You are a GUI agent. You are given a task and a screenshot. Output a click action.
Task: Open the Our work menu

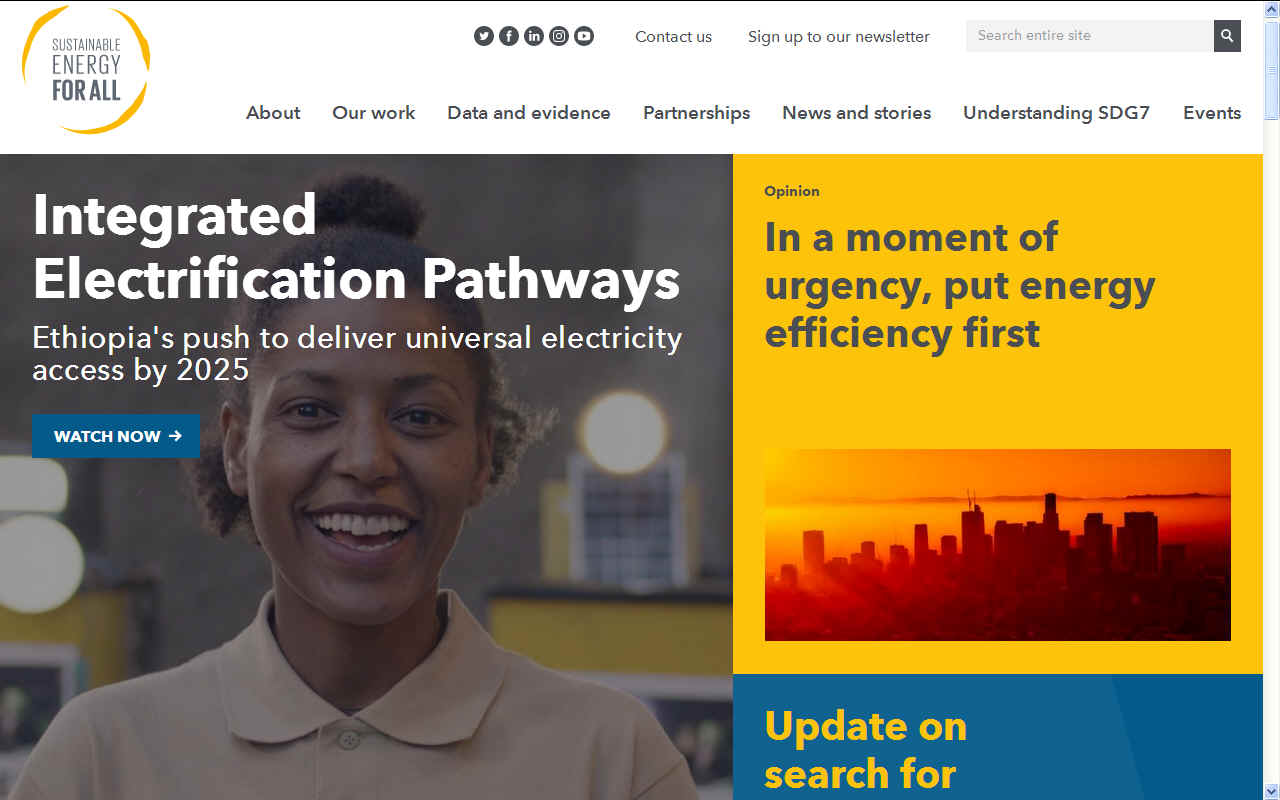point(374,113)
